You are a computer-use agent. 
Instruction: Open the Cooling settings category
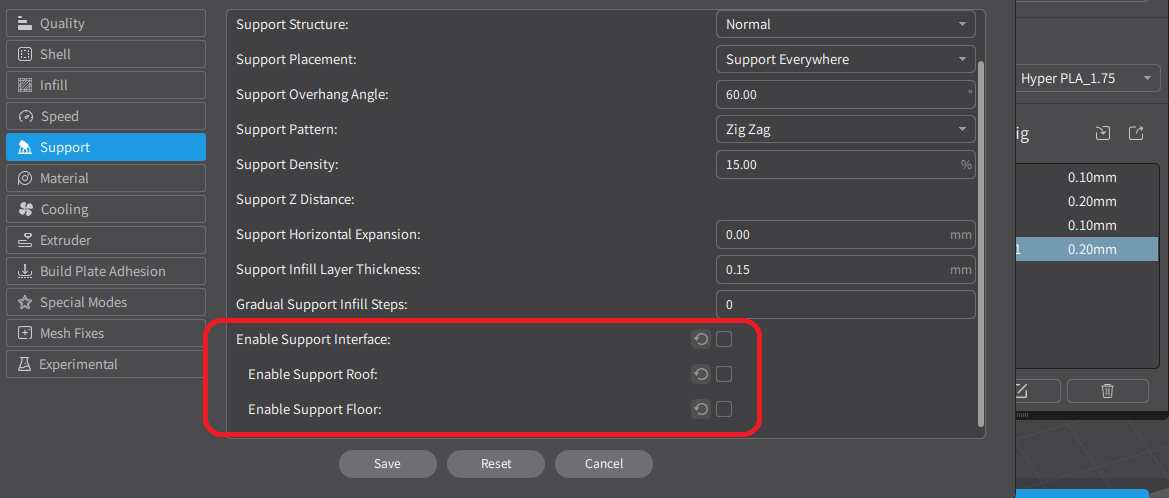pyautogui.click(x=105, y=209)
